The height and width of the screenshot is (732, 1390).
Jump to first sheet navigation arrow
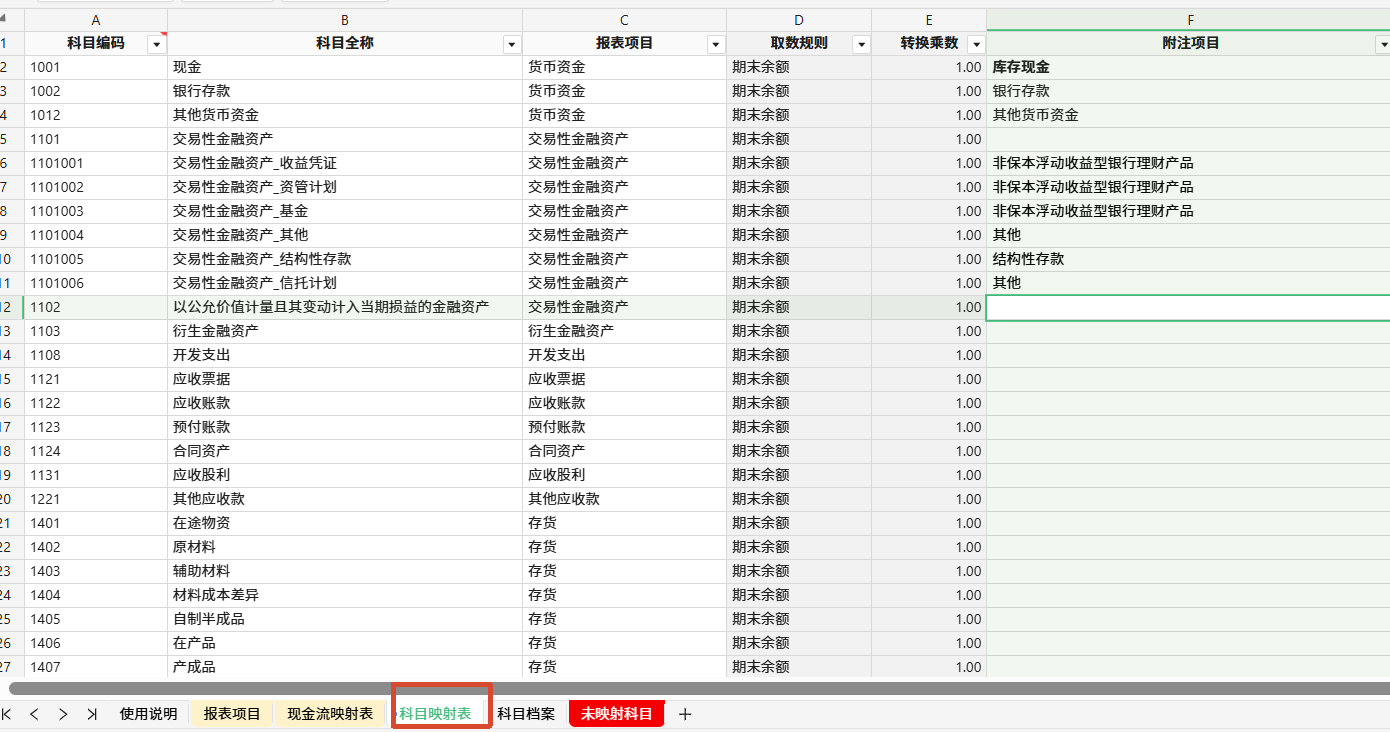pyautogui.click(x=6, y=714)
